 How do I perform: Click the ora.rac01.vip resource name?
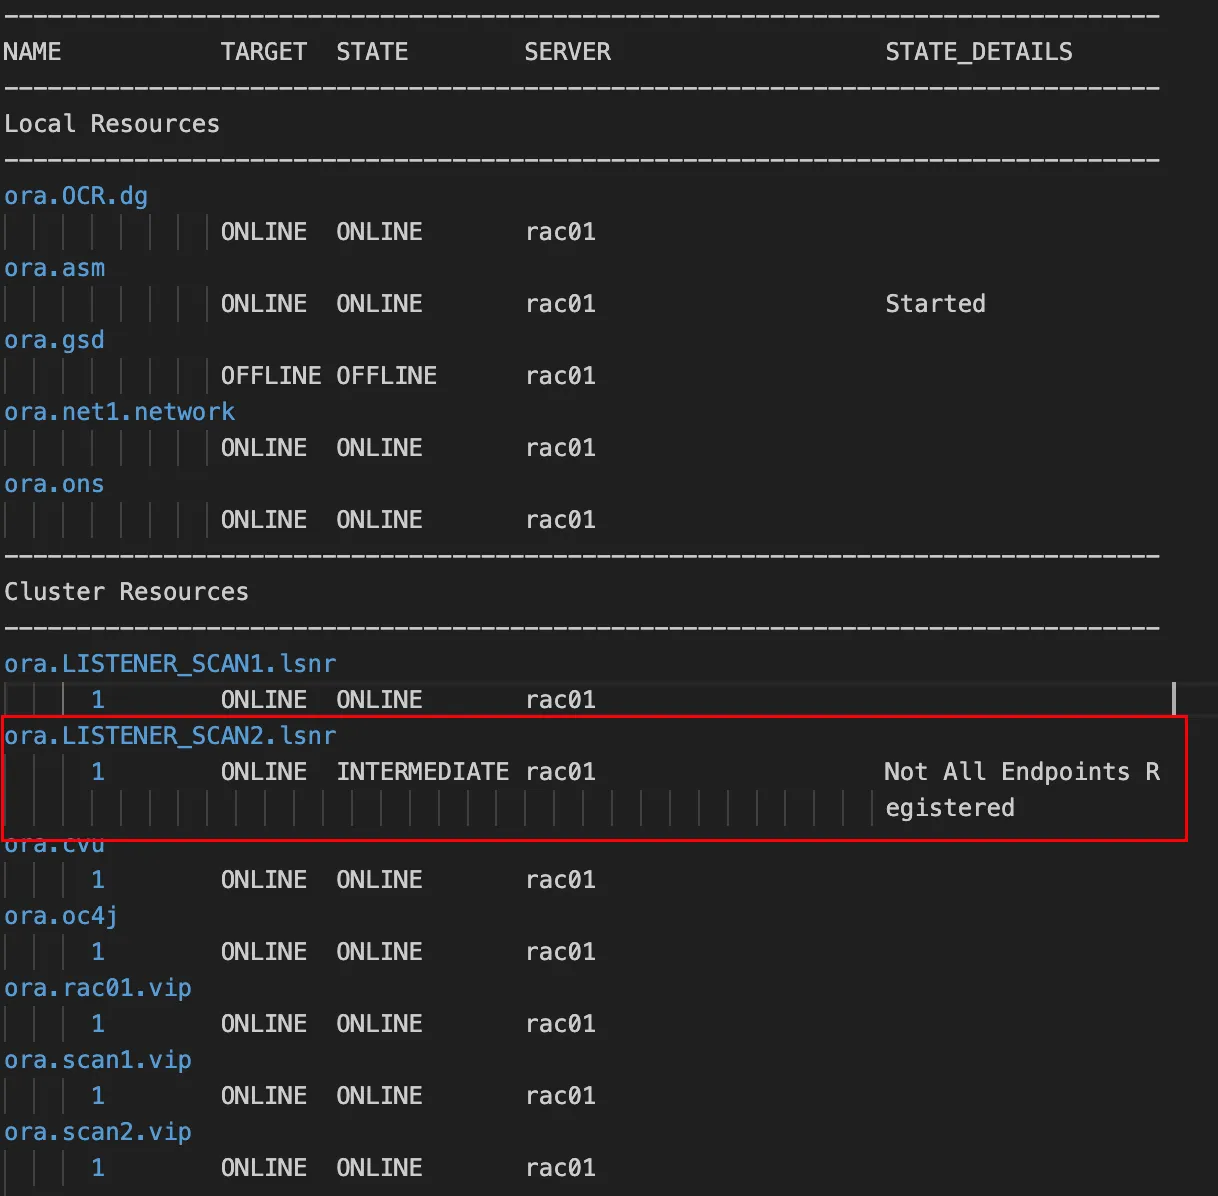(x=97, y=987)
